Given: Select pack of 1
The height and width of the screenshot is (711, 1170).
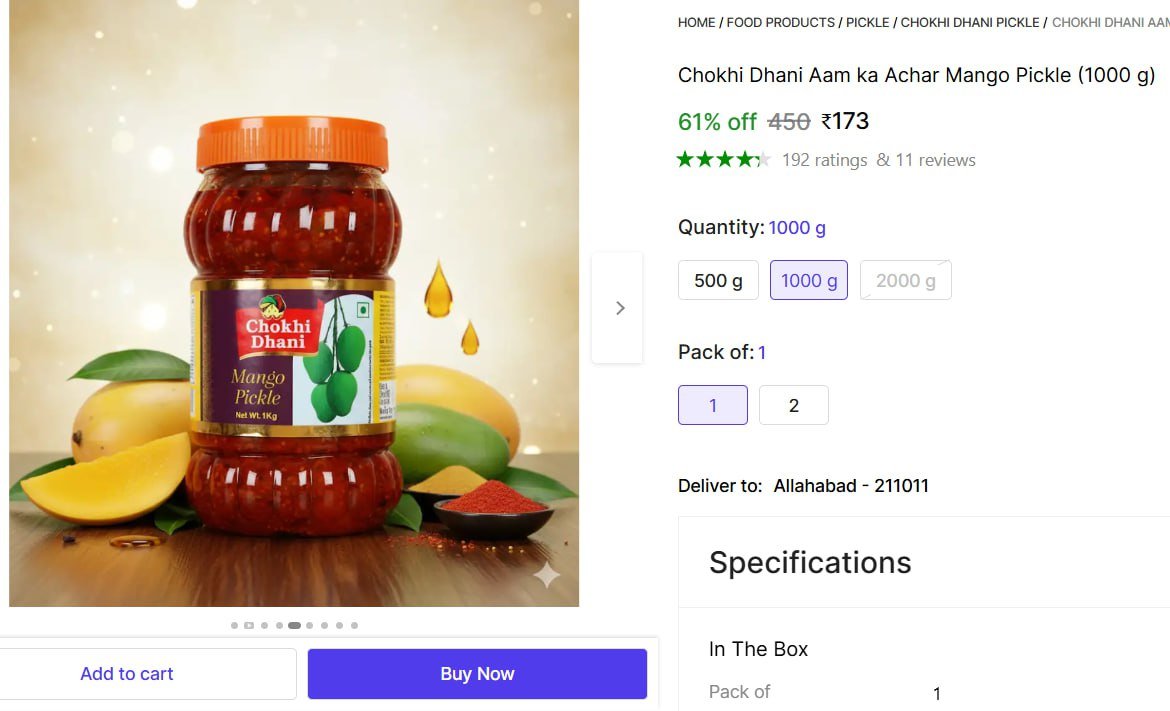Looking at the screenshot, I should pos(712,405).
